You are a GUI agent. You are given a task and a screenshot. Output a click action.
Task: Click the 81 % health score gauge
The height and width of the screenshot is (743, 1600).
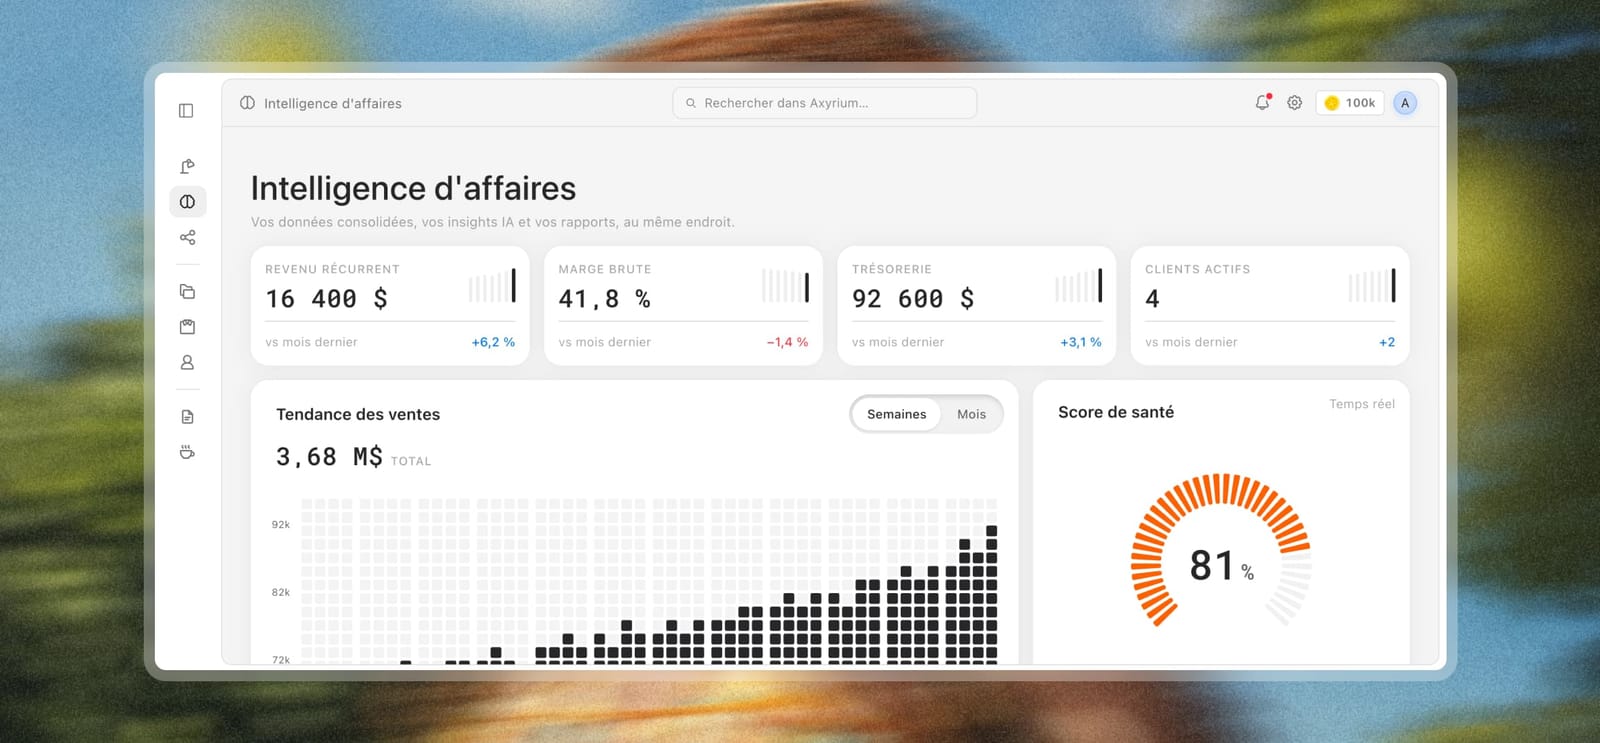click(x=1221, y=550)
